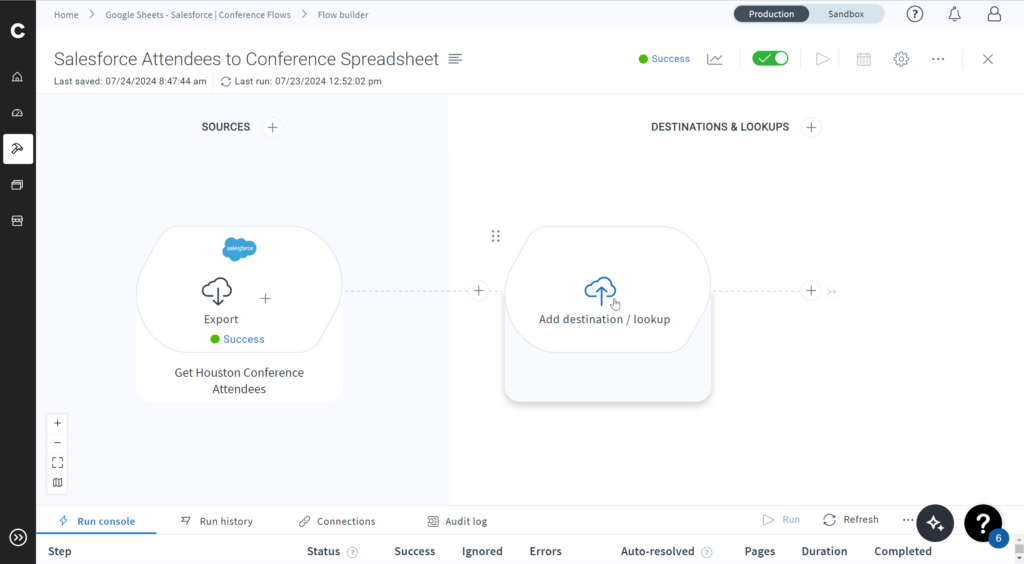This screenshot has height=564, width=1024.
Task: Click plus beside Export step icon
Action: (265, 298)
